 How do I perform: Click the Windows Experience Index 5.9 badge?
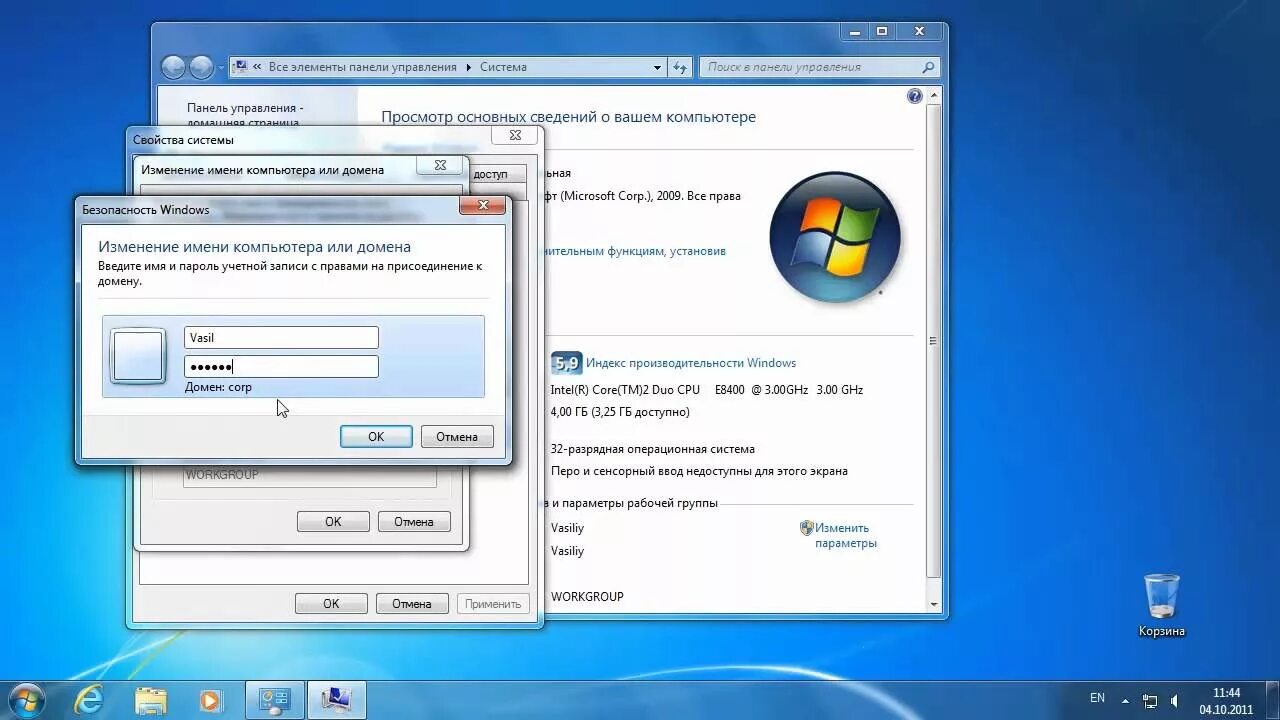click(x=564, y=362)
